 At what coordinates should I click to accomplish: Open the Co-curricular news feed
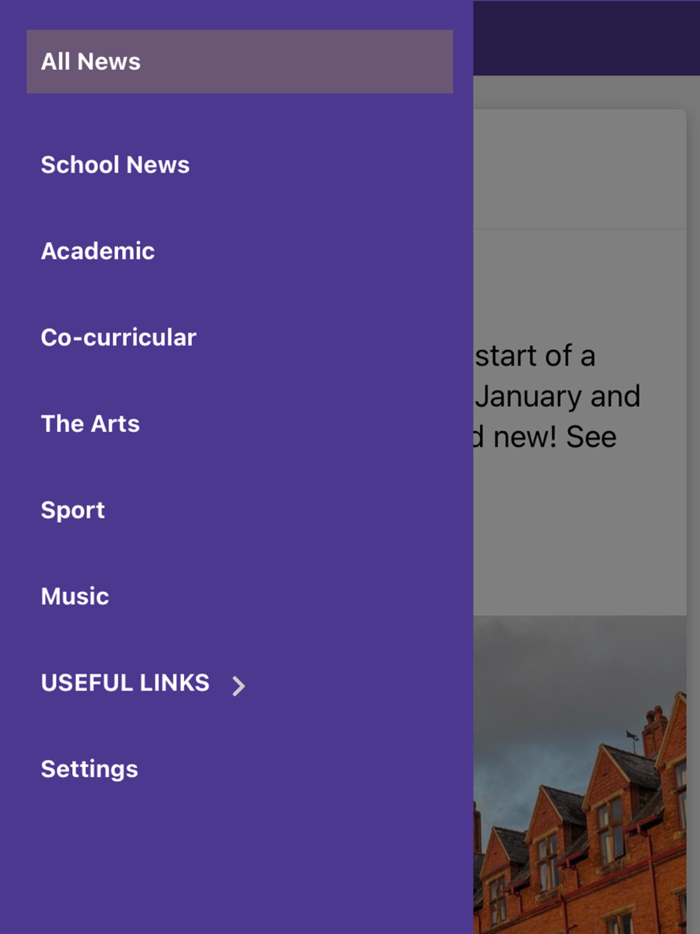(x=118, y=337)
